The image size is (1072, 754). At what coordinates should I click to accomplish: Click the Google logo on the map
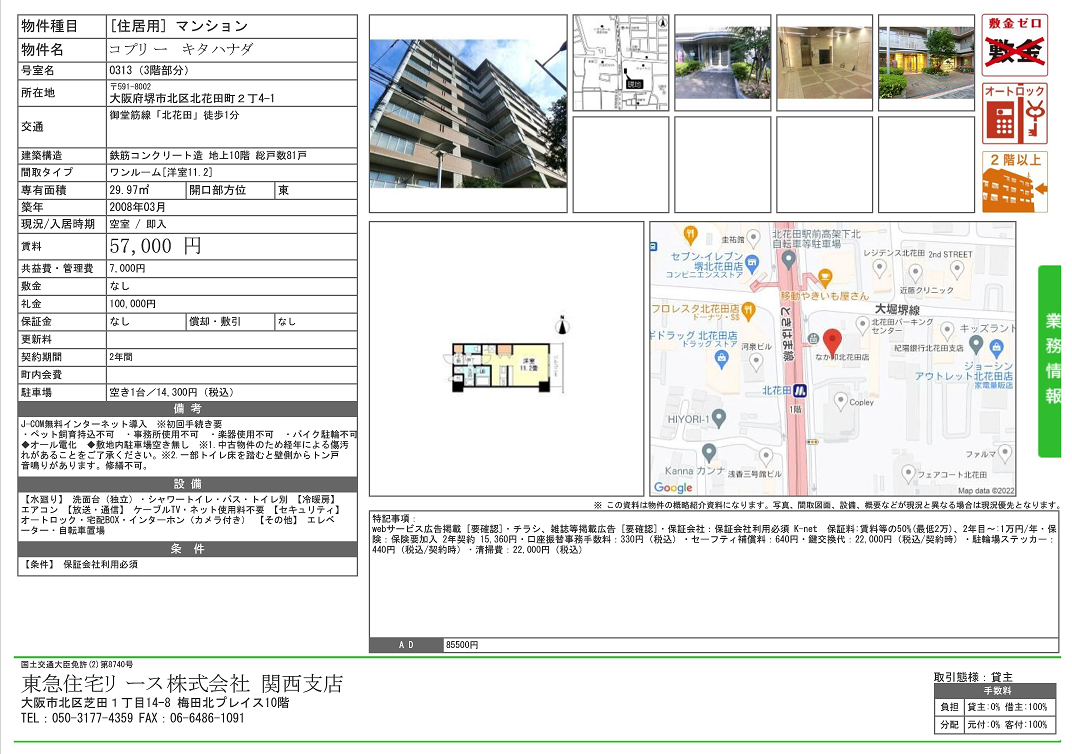[x=673, y=487]
